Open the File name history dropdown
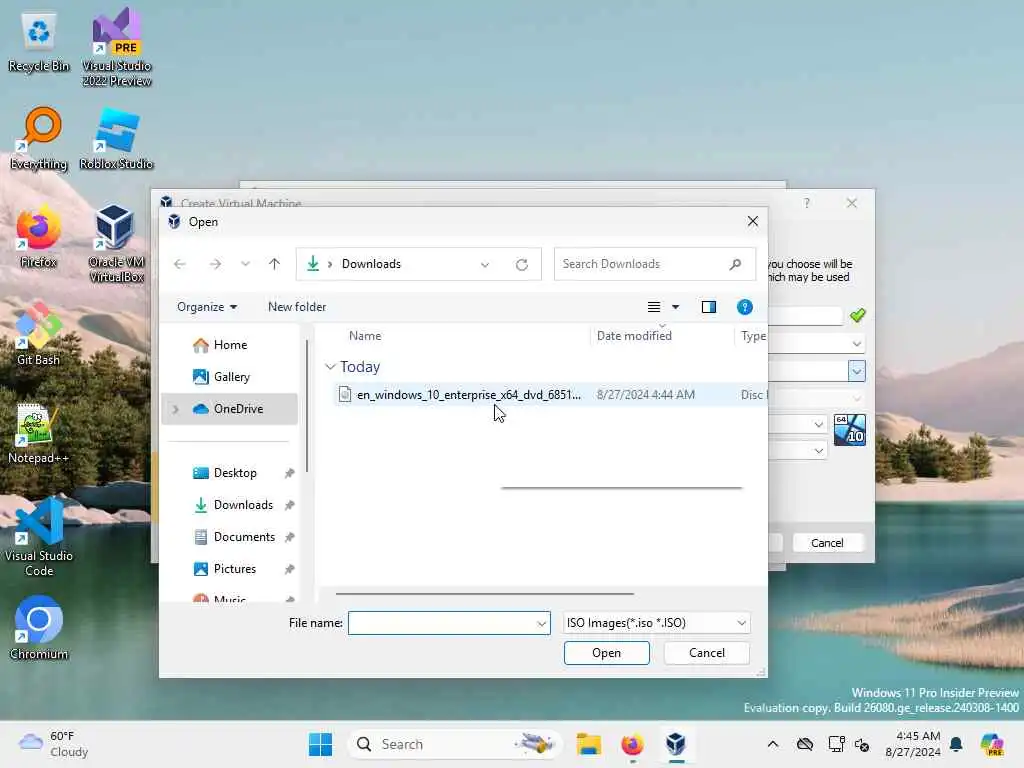Image resolution: width=1024 pixels, height=768 pixels. tap(541, 624)
